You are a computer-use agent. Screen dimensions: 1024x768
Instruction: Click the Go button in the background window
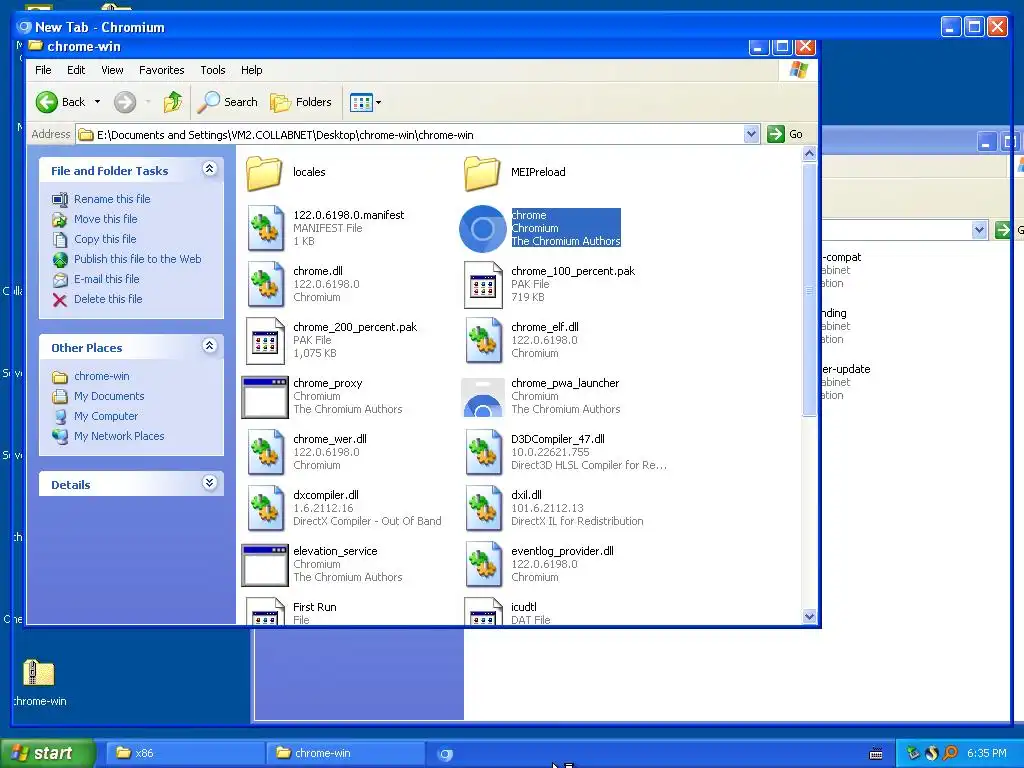(x=1009, y=230)
